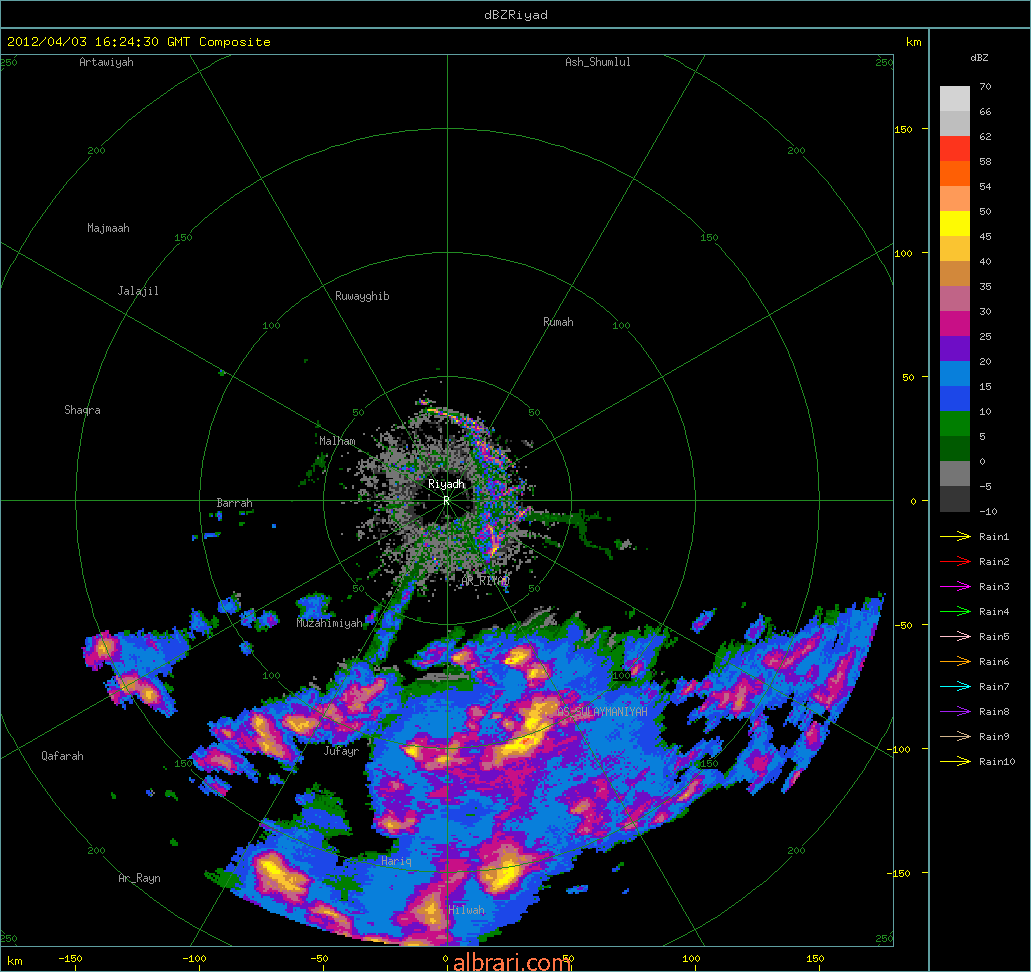Image resolution: width=1031 pixels, height=972 pixels.
Task: Click the Shaqra label
Action: click(x=82, y=410)
